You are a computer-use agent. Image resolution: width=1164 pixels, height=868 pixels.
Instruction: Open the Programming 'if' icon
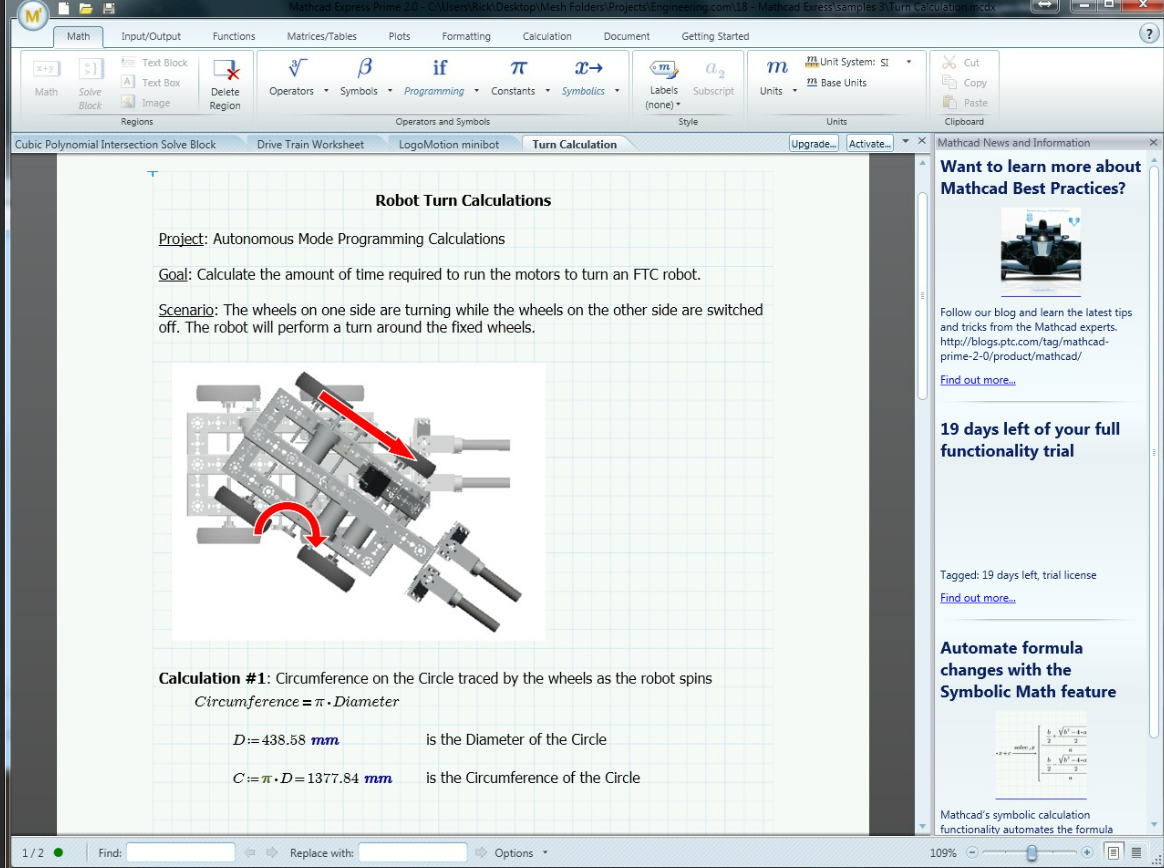(439, 68)
